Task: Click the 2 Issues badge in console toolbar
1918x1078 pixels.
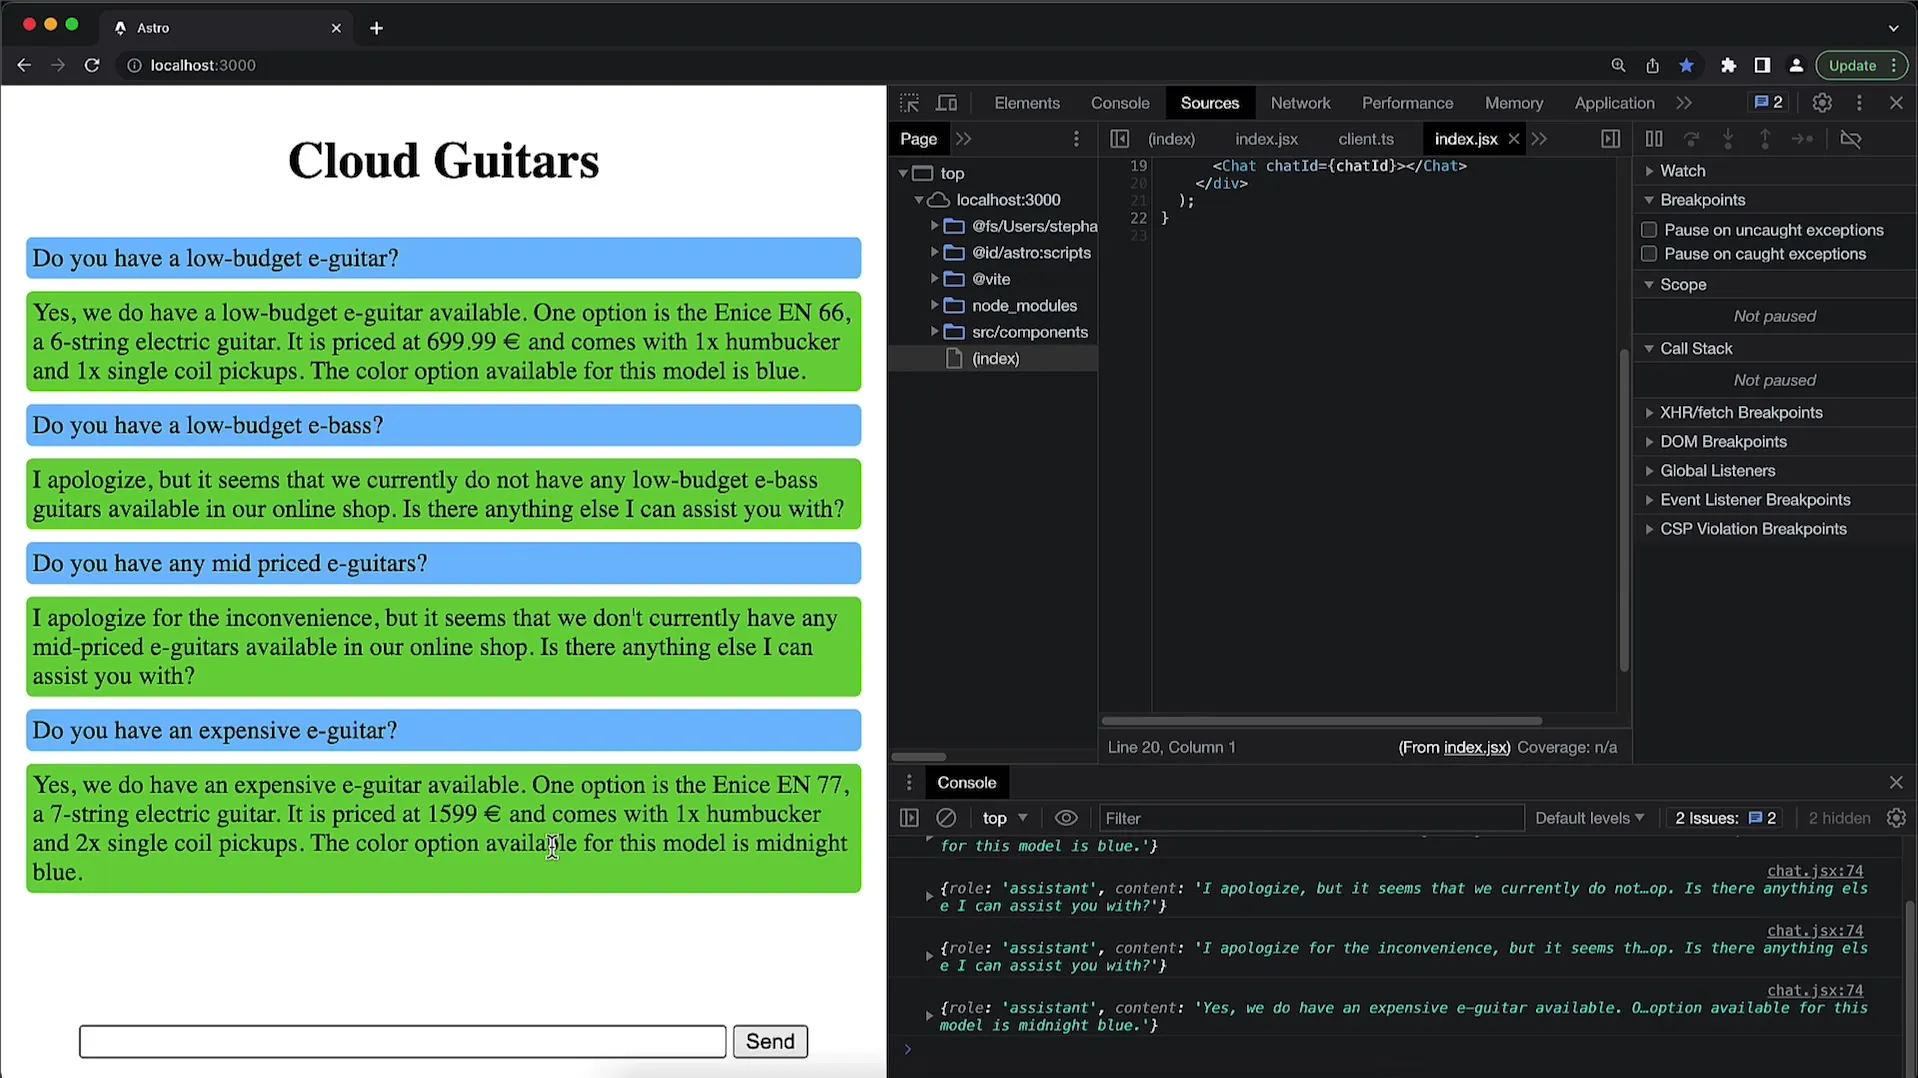Action: (x=1725, y=818)
